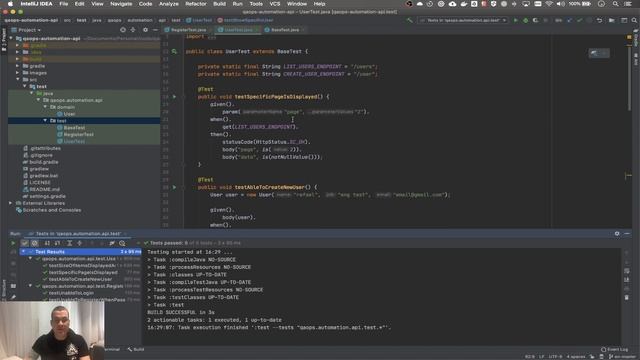Toggle show ignored tests button
The image size is (640, 360).
(x=35, y=243)
